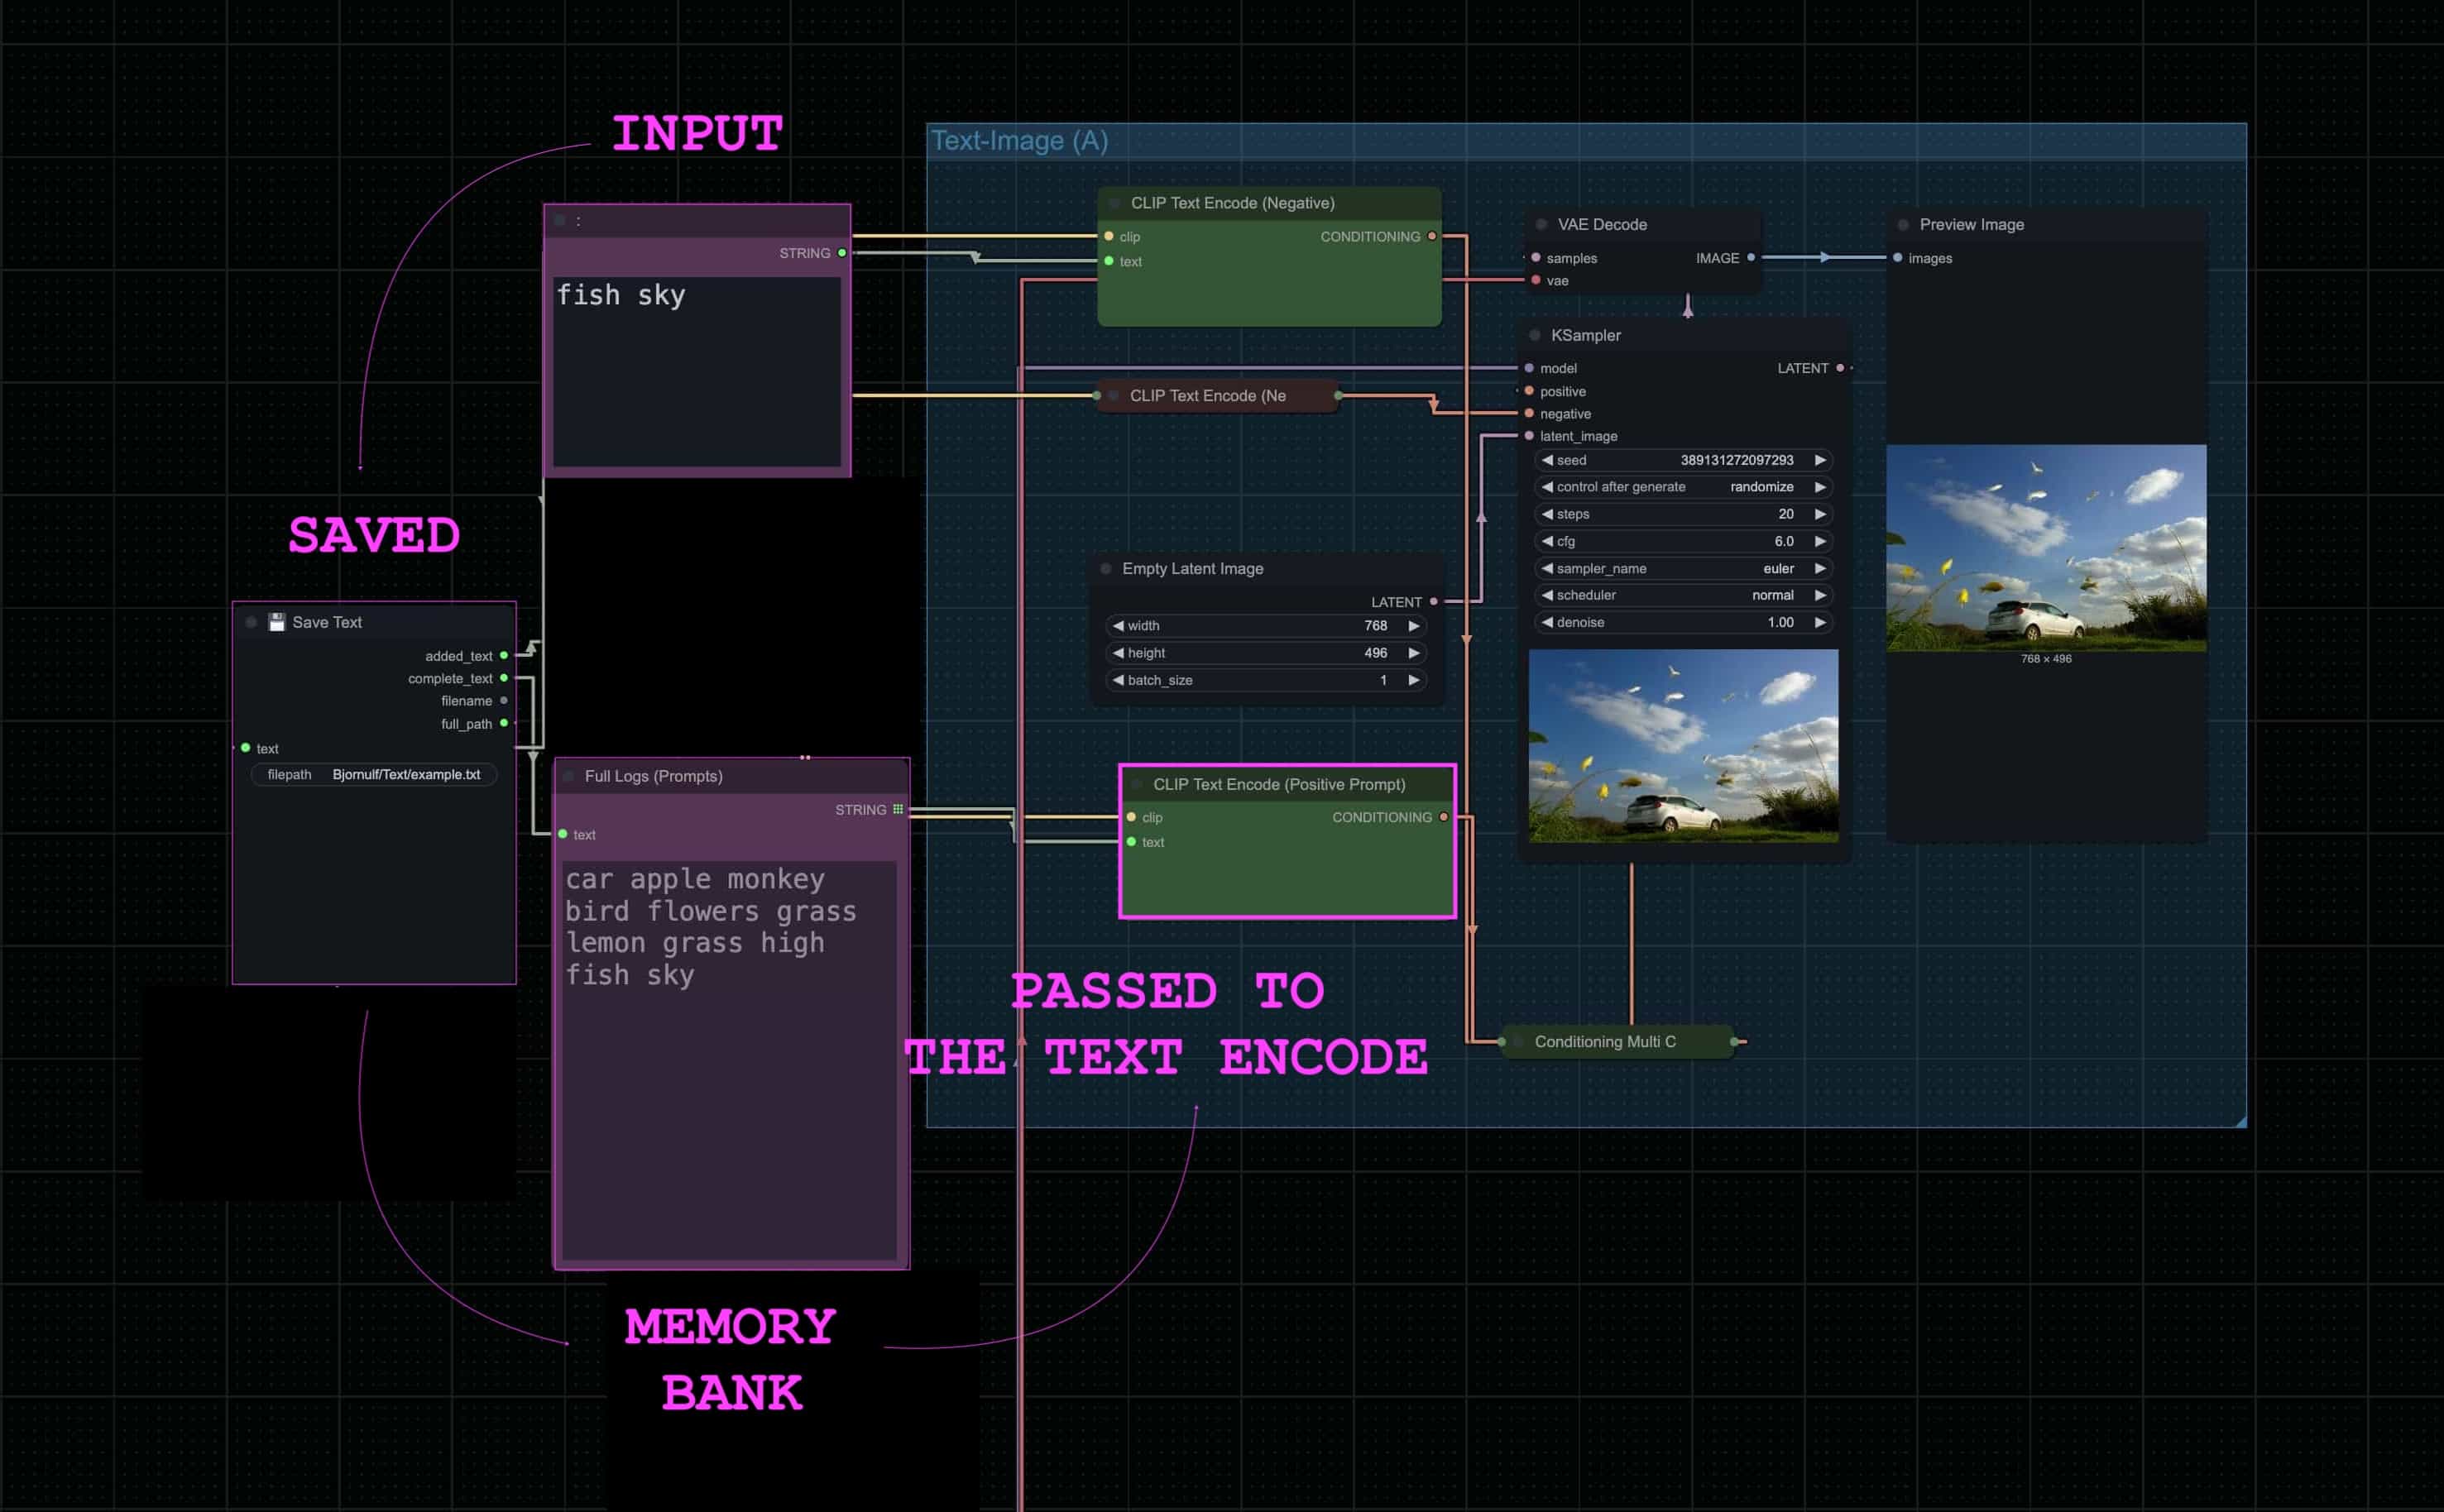Click the generated image thumbnail in Preview Image

2046,548
